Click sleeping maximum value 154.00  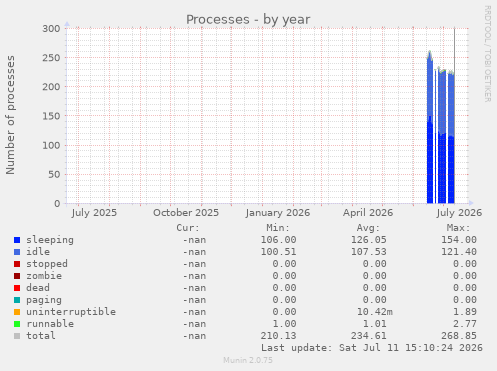459,240
